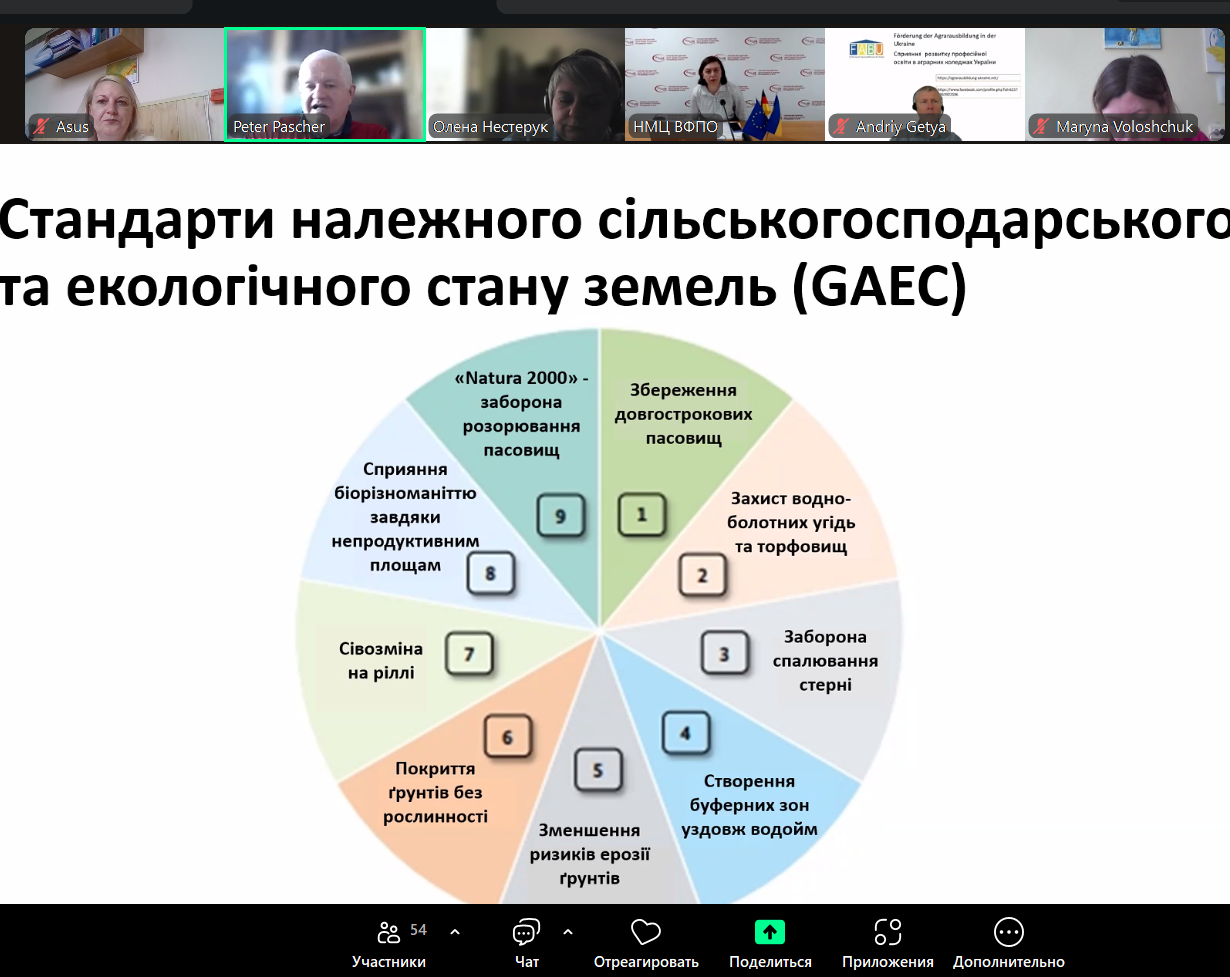Click the number 8 badge in the pie chart
This screenshot has width=1230, height=977.
pos(490,575)
